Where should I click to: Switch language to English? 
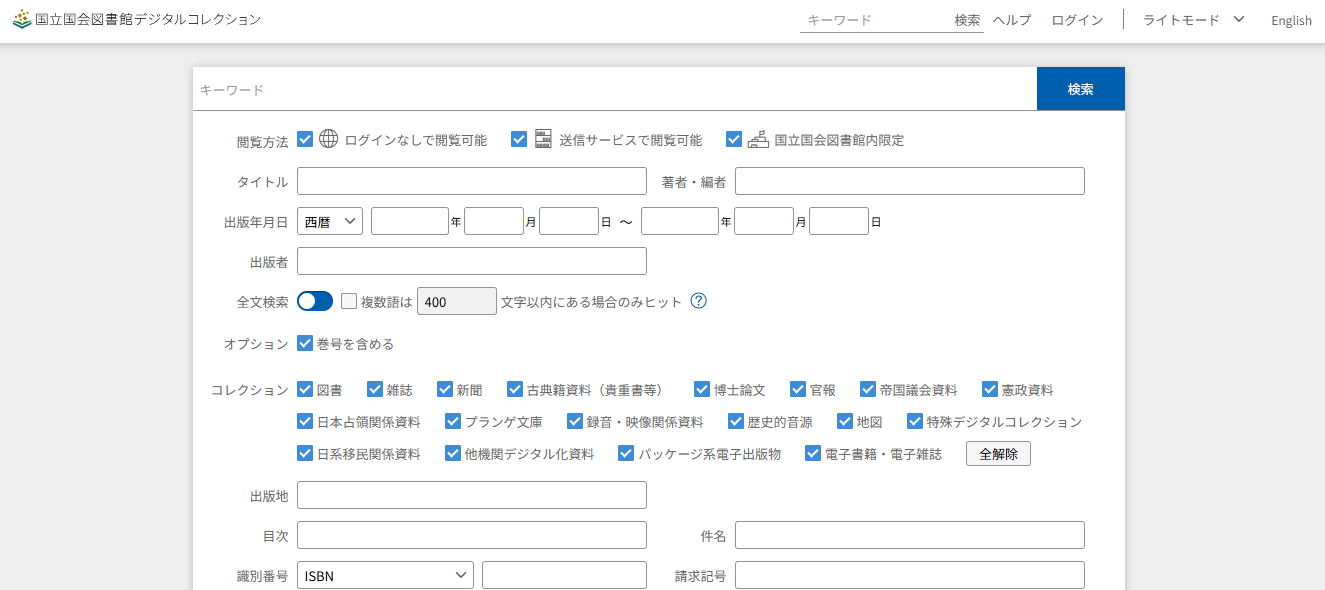[x=1291, y=20]
